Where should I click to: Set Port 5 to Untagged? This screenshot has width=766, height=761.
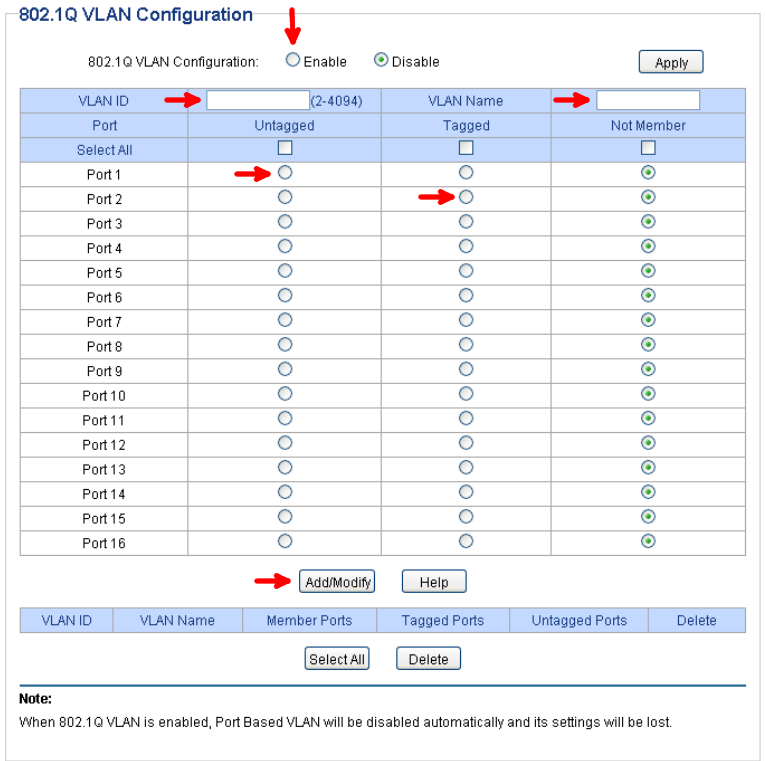point(285,271)
